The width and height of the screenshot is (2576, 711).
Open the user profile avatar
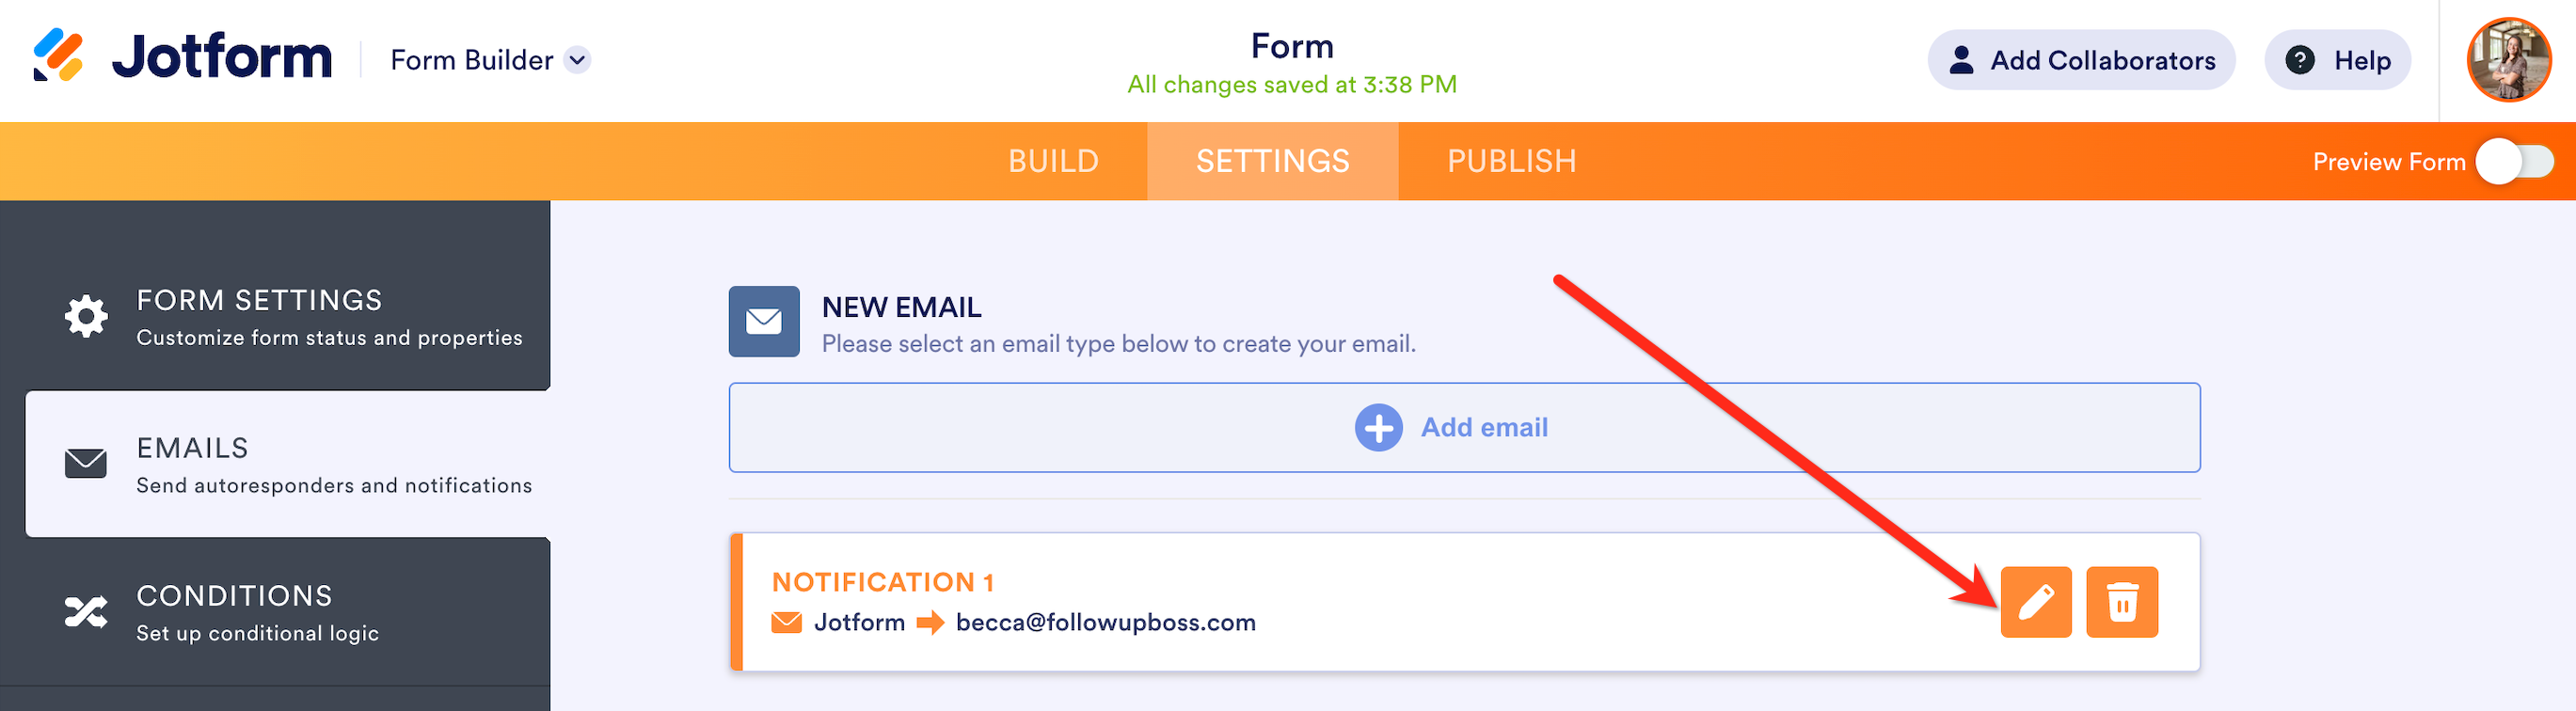pyautogui.click(x=2509, y=60)
